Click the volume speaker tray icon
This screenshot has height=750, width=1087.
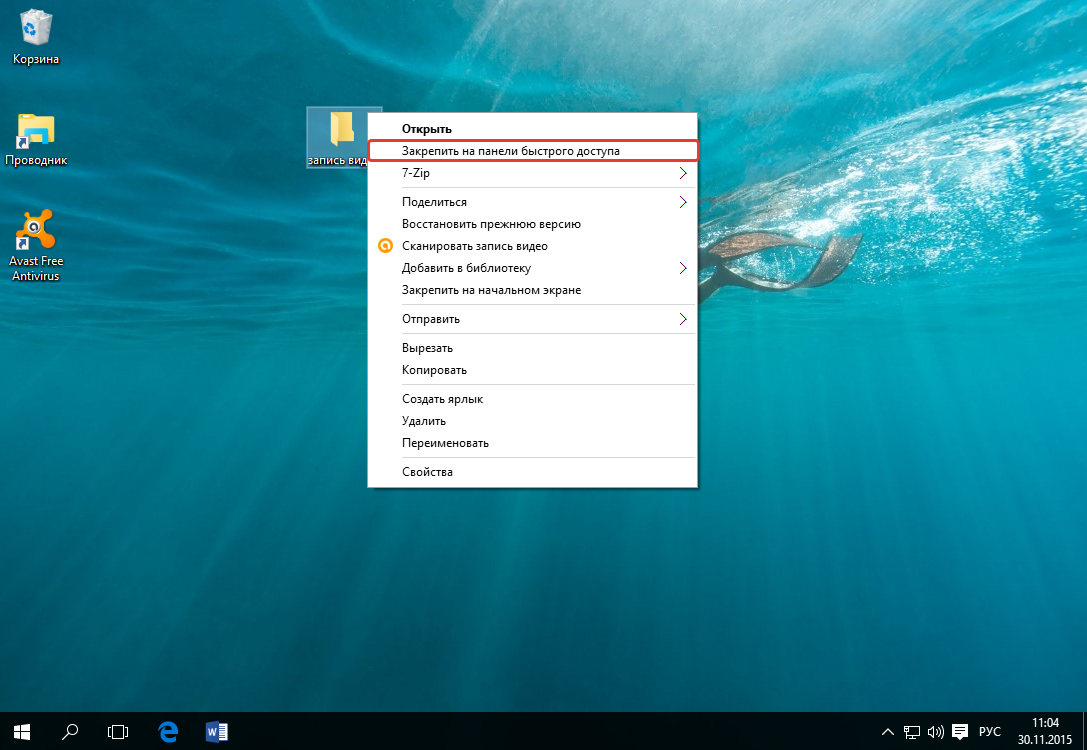[x=936, y=731]
